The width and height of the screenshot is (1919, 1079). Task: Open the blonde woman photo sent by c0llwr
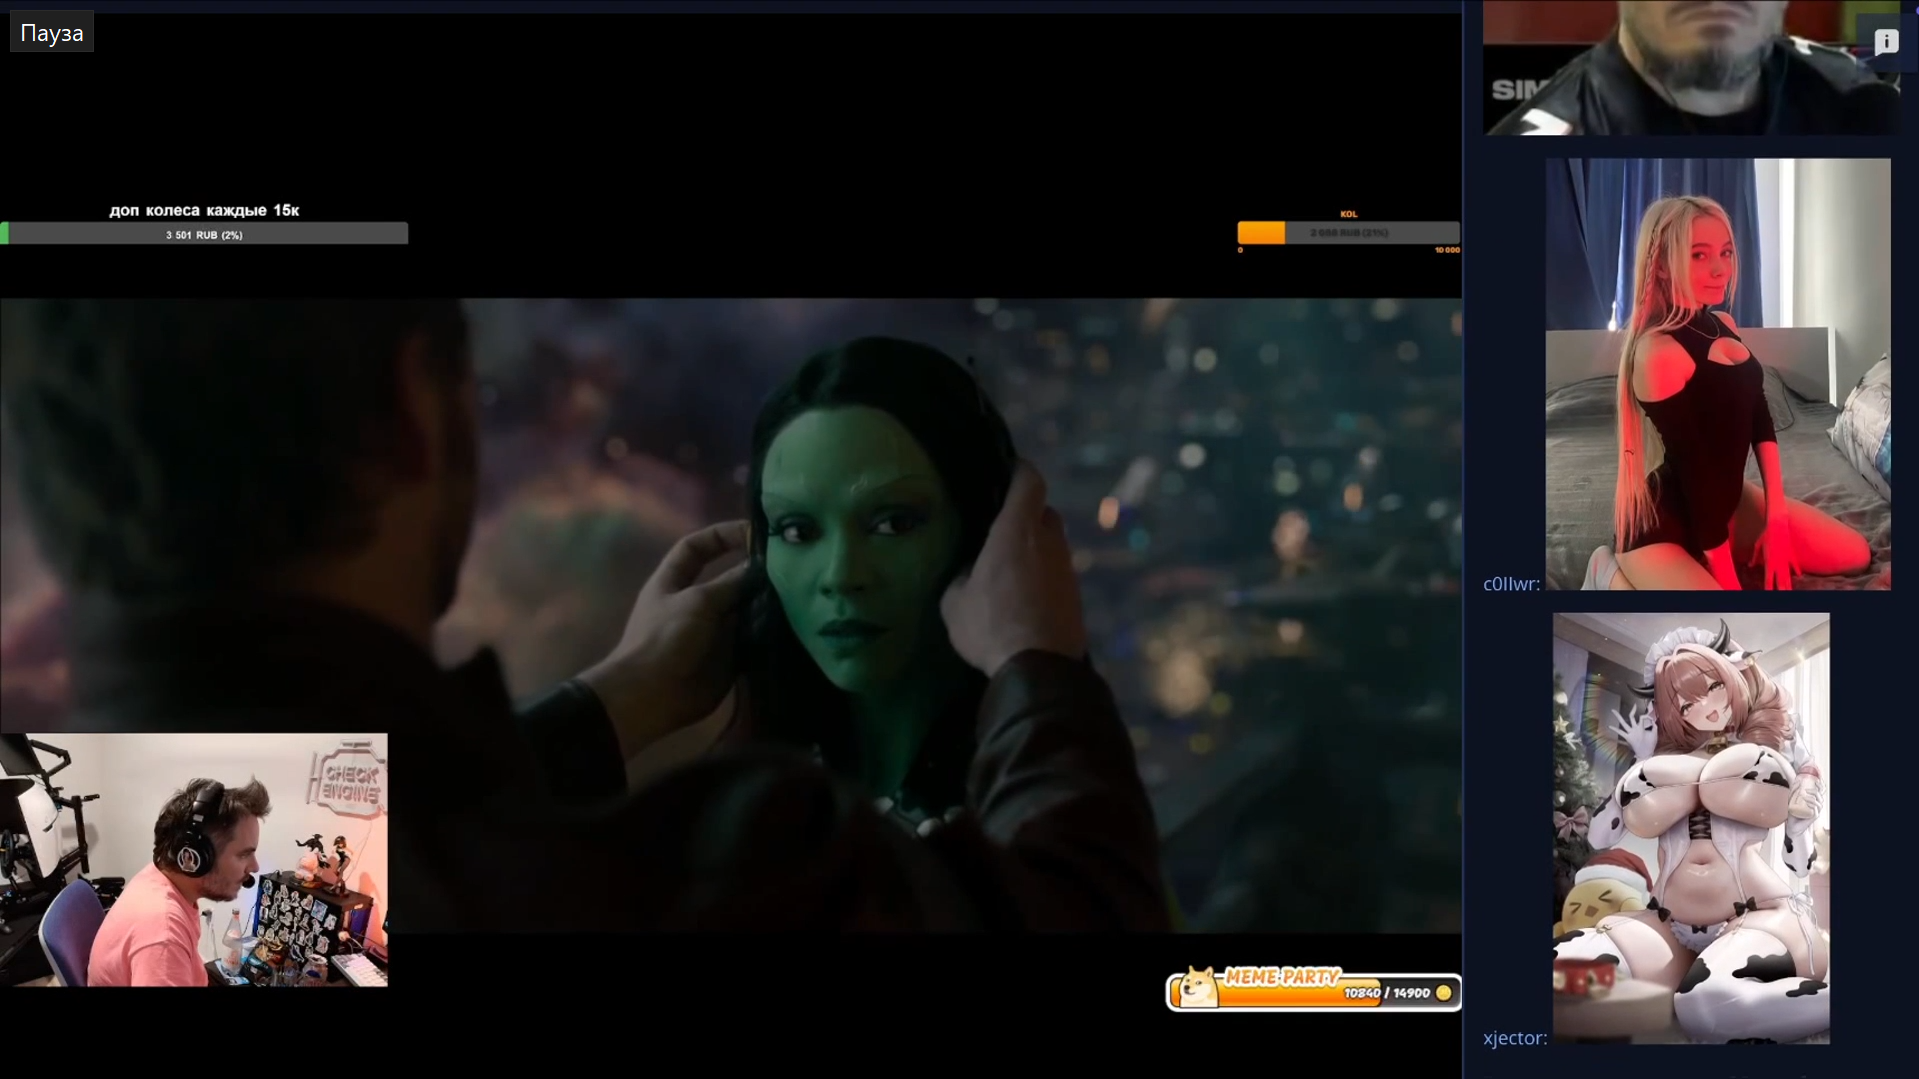coord(1718,374)
